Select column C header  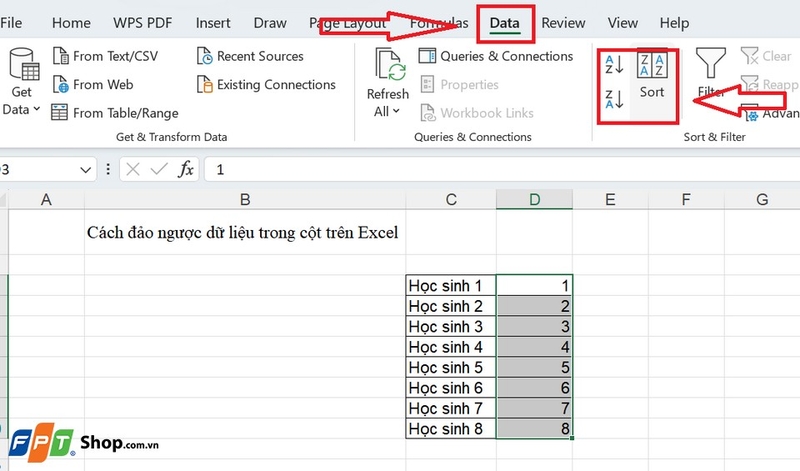pyautogui.click(x=451, y=200)
